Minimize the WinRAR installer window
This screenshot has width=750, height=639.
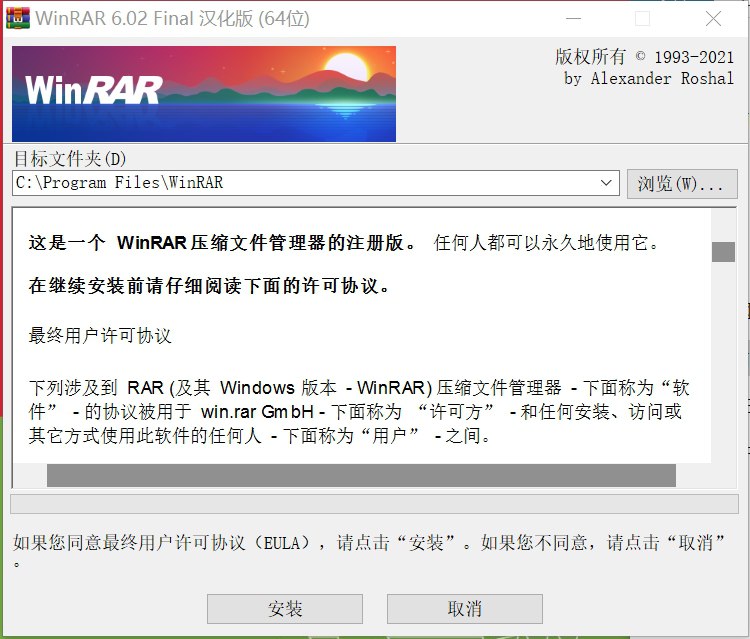[x=574, y=19]
